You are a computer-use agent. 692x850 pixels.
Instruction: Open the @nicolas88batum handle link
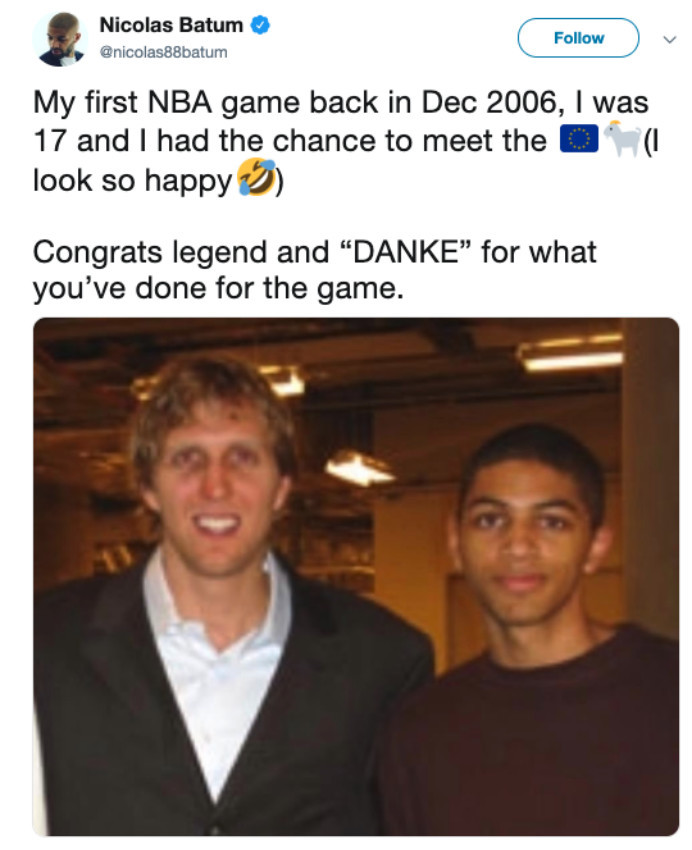[x=163, y=53]
